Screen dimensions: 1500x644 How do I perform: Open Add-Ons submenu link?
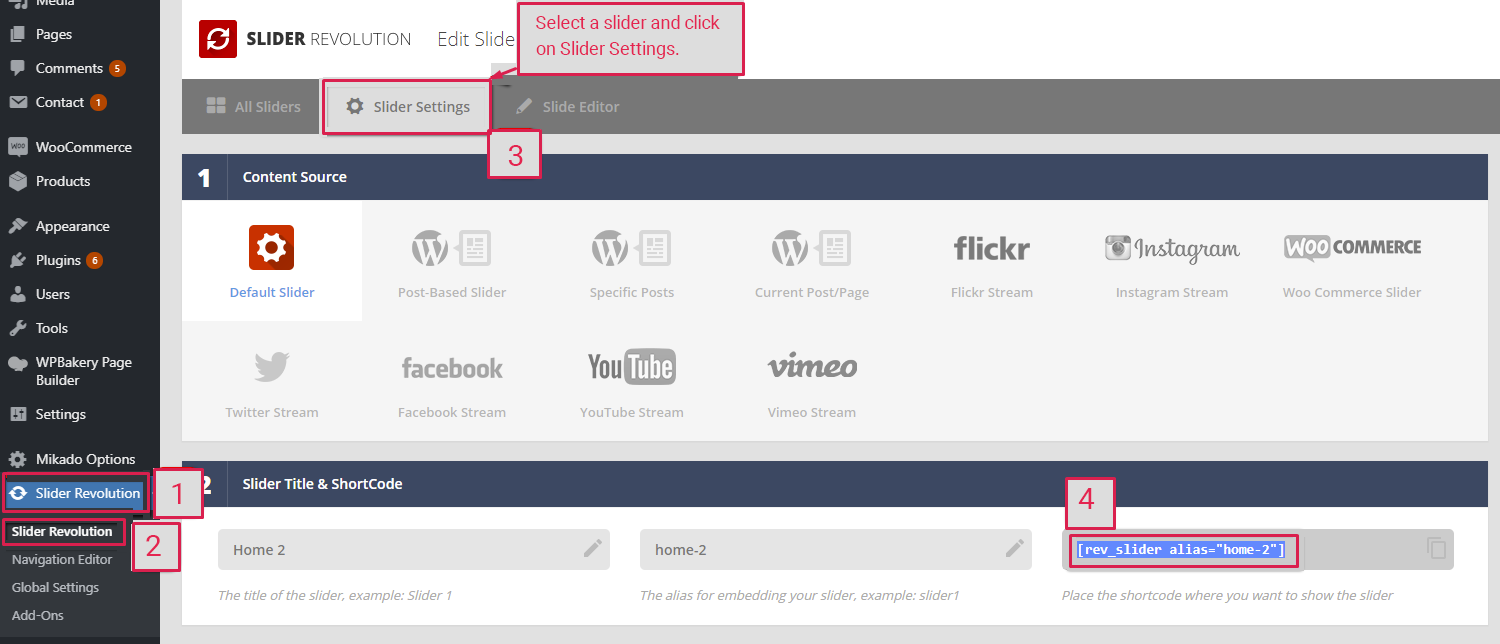pyautogui.click(x=38, y=615)
